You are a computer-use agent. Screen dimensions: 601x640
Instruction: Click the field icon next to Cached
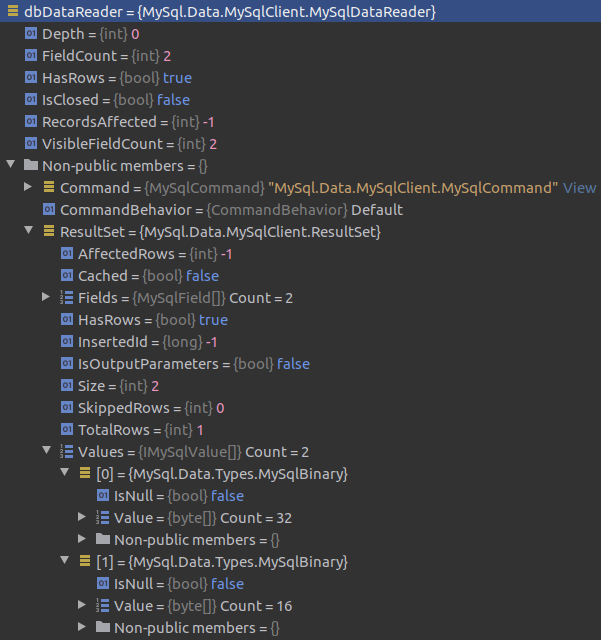(x=67, y=275)
